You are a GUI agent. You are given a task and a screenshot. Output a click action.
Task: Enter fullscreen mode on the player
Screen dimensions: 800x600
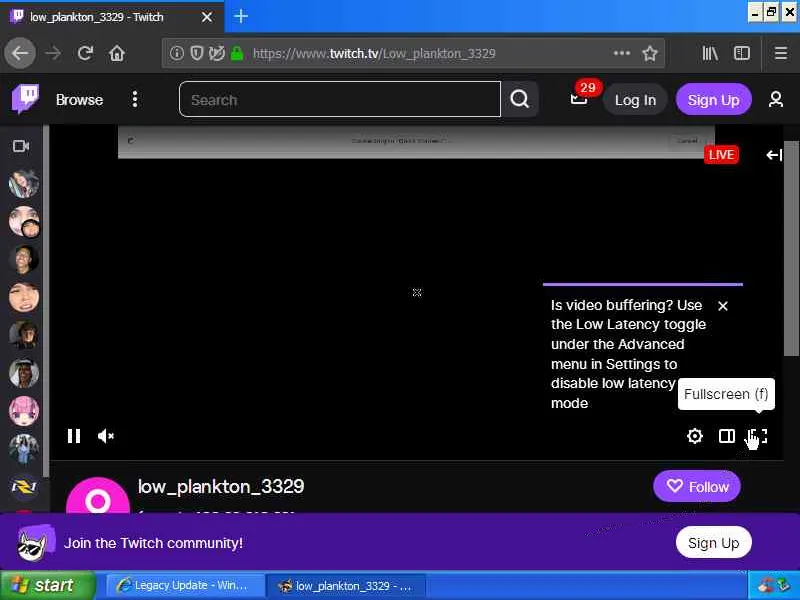click(x=758, y=437)
